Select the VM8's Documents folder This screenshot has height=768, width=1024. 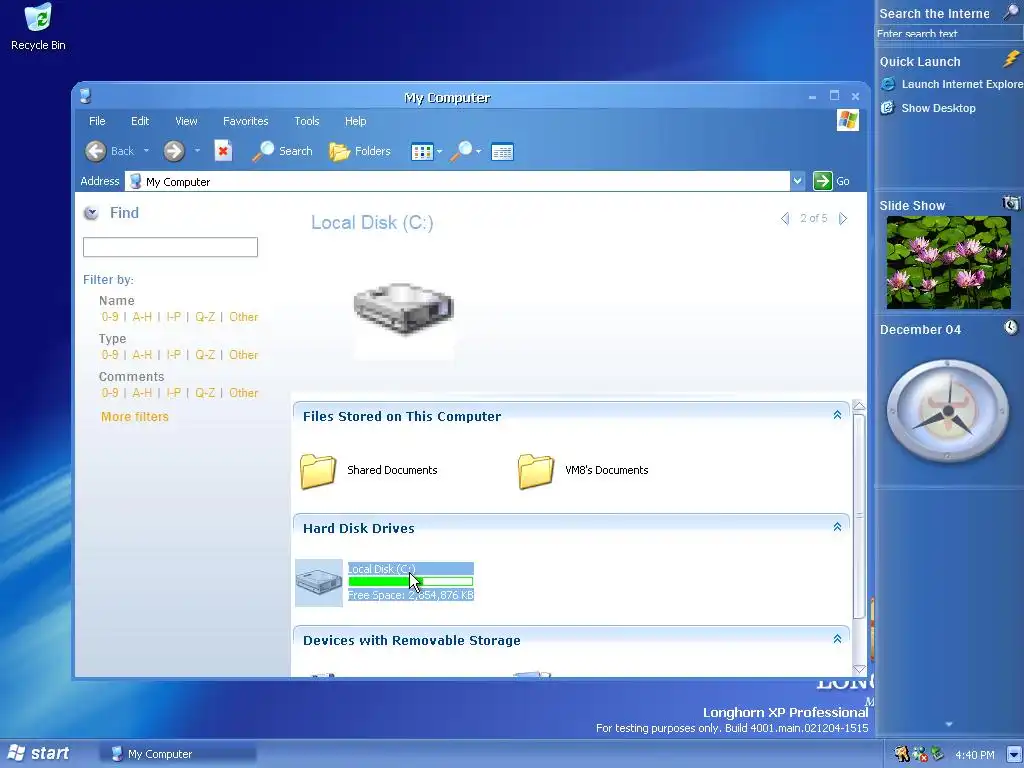pyautogui.click(x=583, y=471)
